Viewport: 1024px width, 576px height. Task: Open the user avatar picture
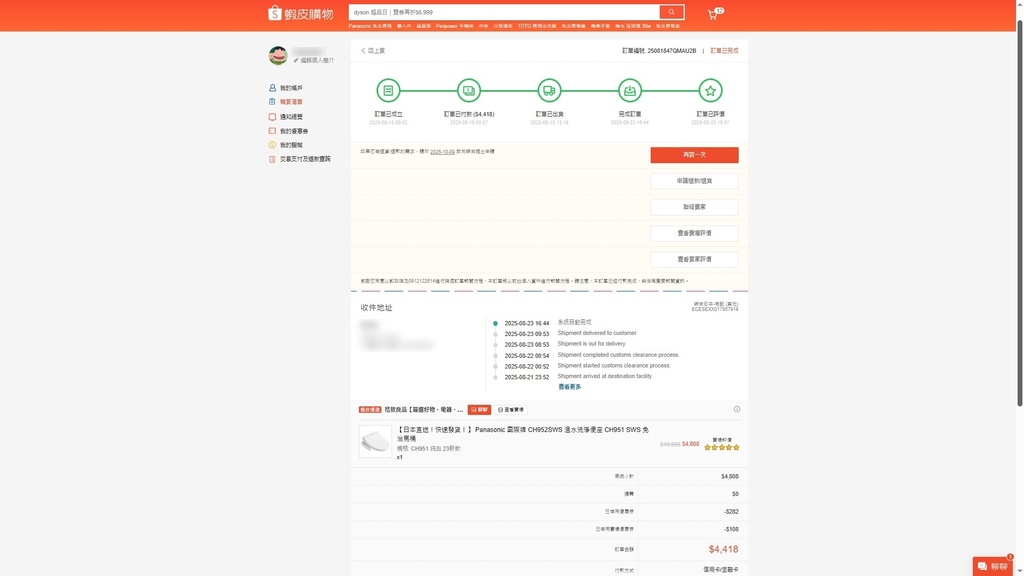278,55
